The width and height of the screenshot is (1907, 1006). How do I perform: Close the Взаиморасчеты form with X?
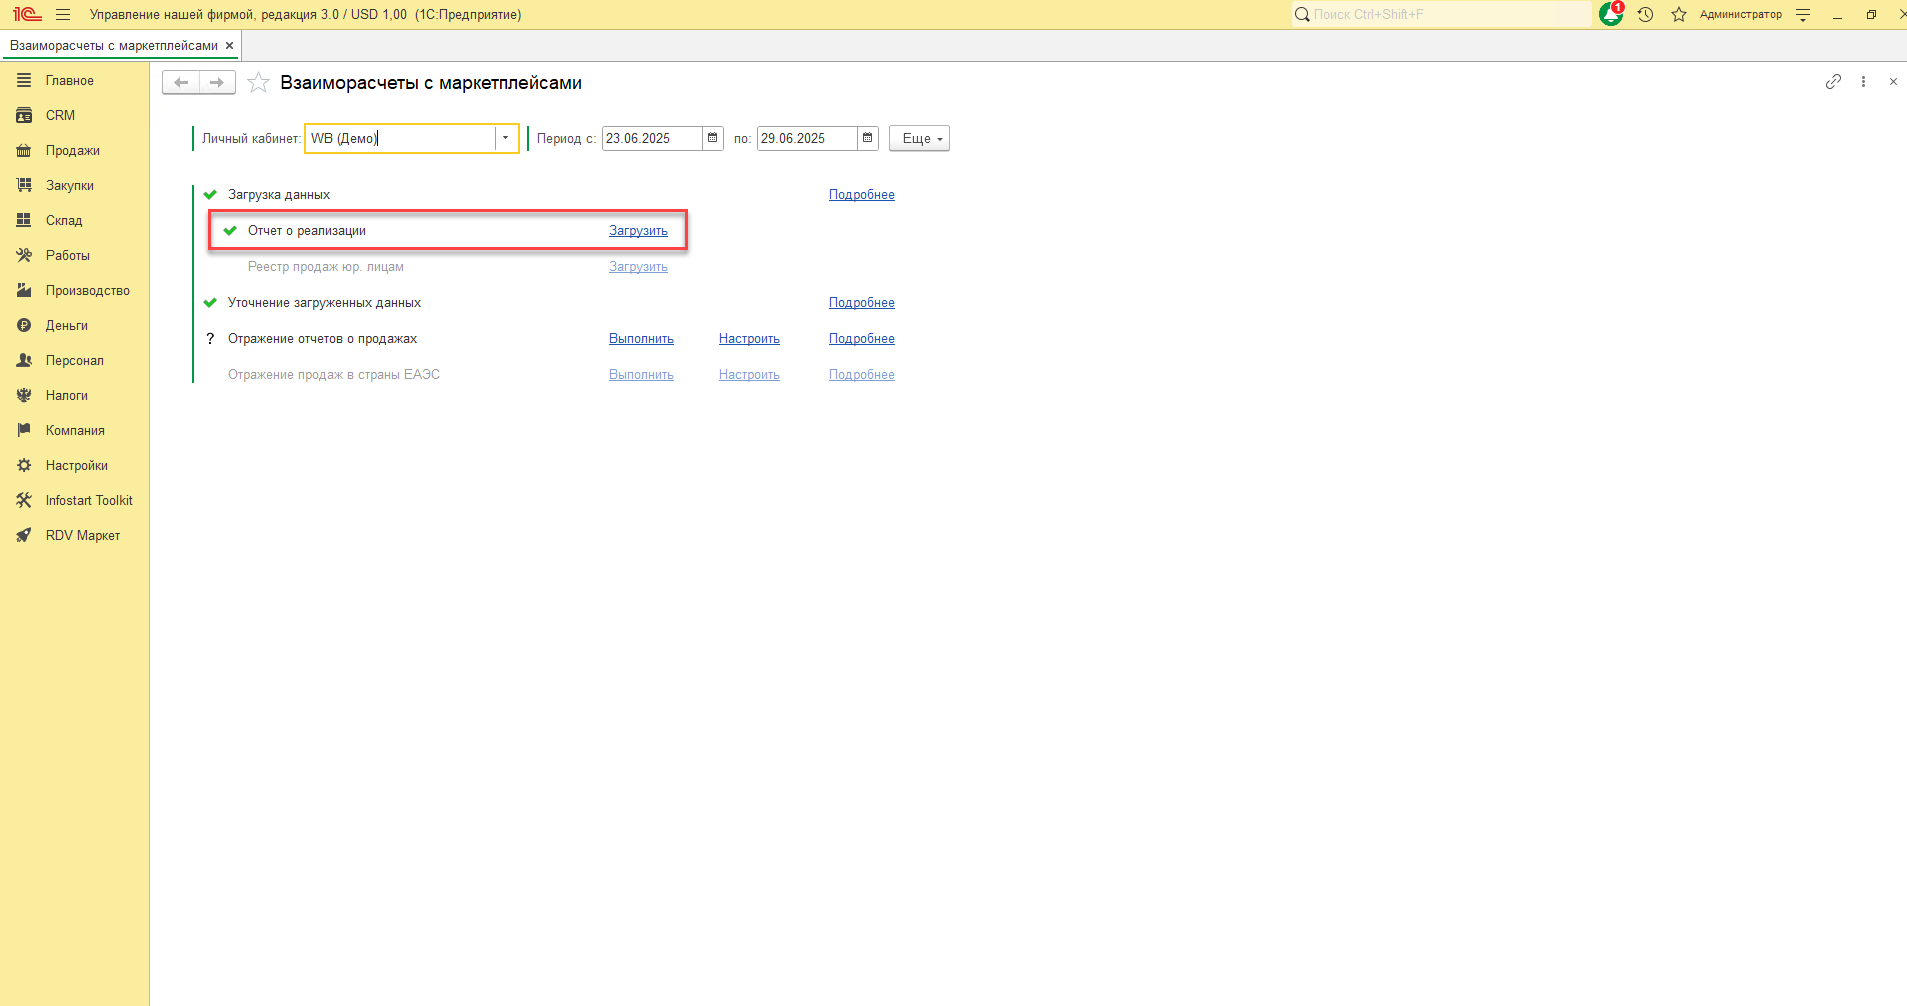coord(1893,82)
